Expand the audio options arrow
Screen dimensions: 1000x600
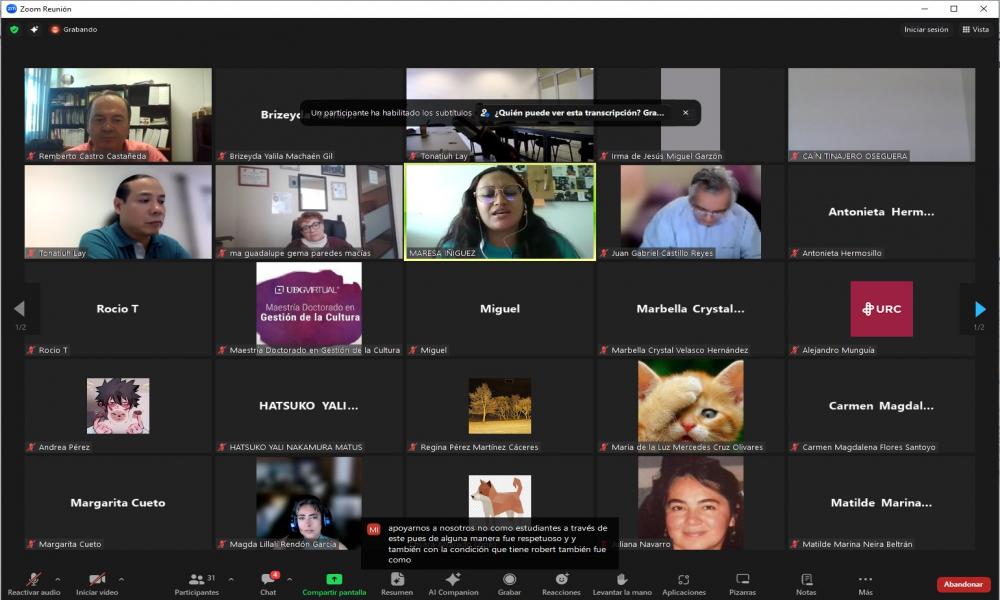pos(57,579)
